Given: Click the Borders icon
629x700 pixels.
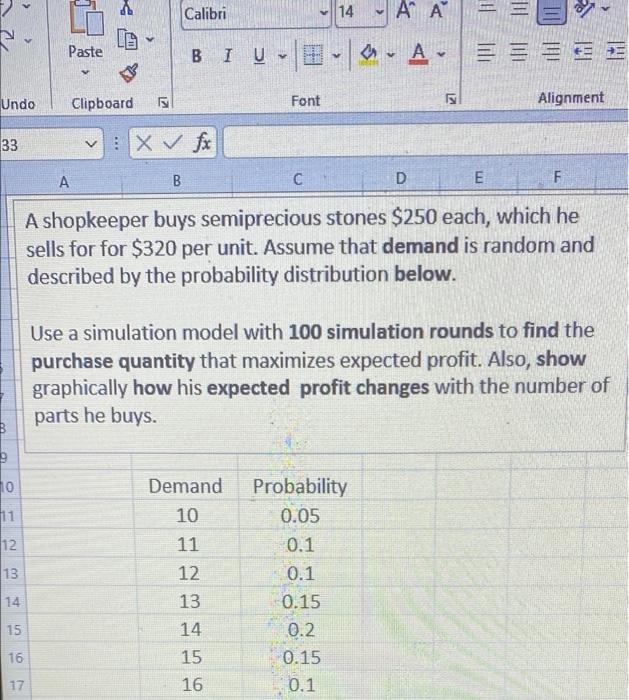Looking at the screenshot, I should click(x=312, y=55).
